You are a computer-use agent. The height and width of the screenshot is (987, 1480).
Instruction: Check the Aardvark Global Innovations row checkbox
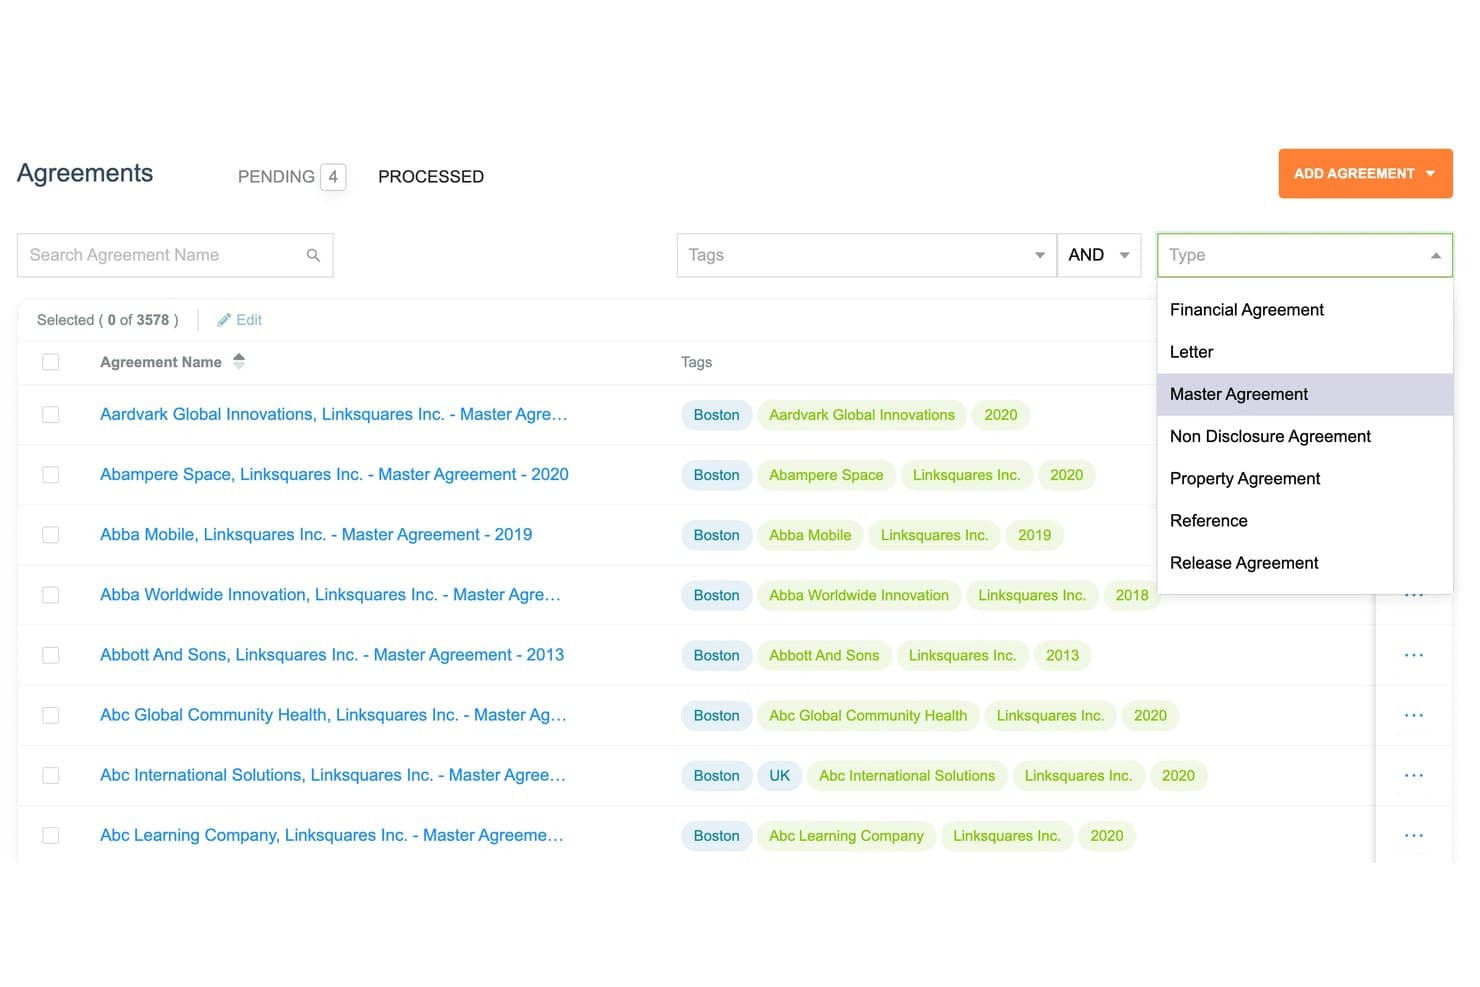[x=51, y=415]
